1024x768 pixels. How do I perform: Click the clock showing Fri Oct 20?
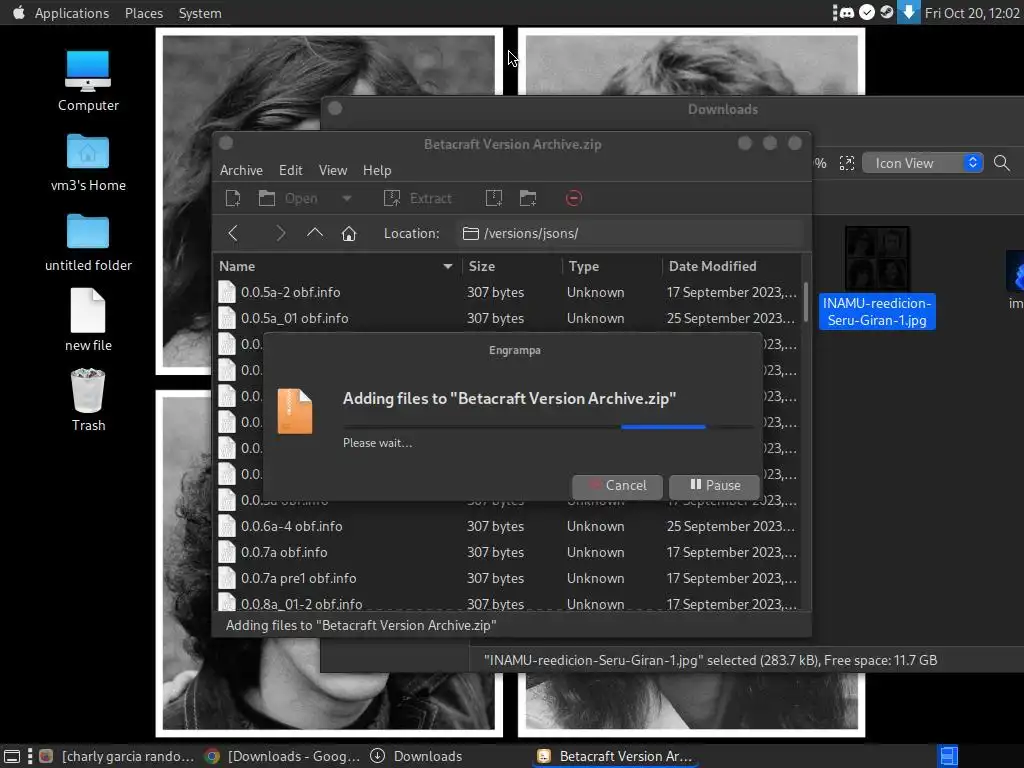point(972,13)
